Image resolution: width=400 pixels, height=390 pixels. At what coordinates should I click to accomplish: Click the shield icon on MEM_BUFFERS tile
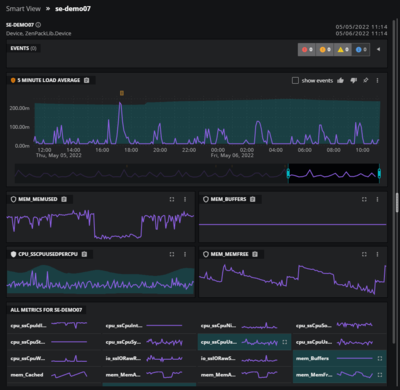[206, 199]
